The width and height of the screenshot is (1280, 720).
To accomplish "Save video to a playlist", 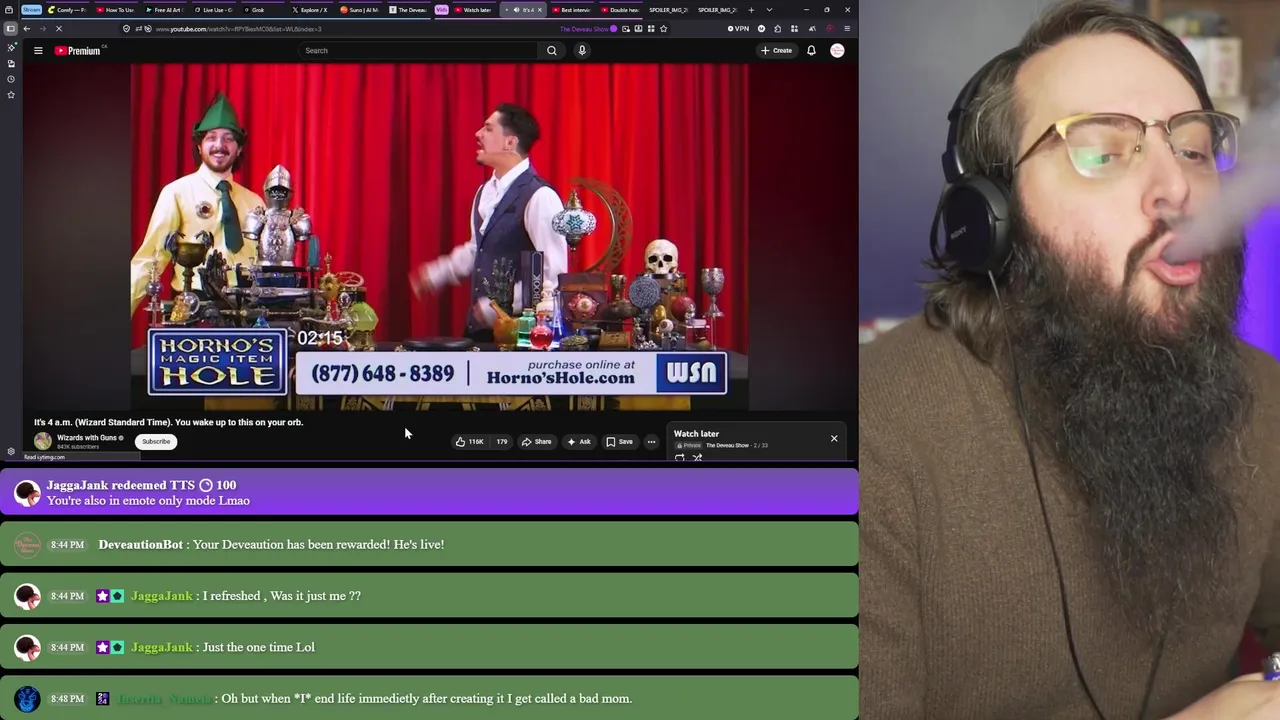I will tap(619, 441).
